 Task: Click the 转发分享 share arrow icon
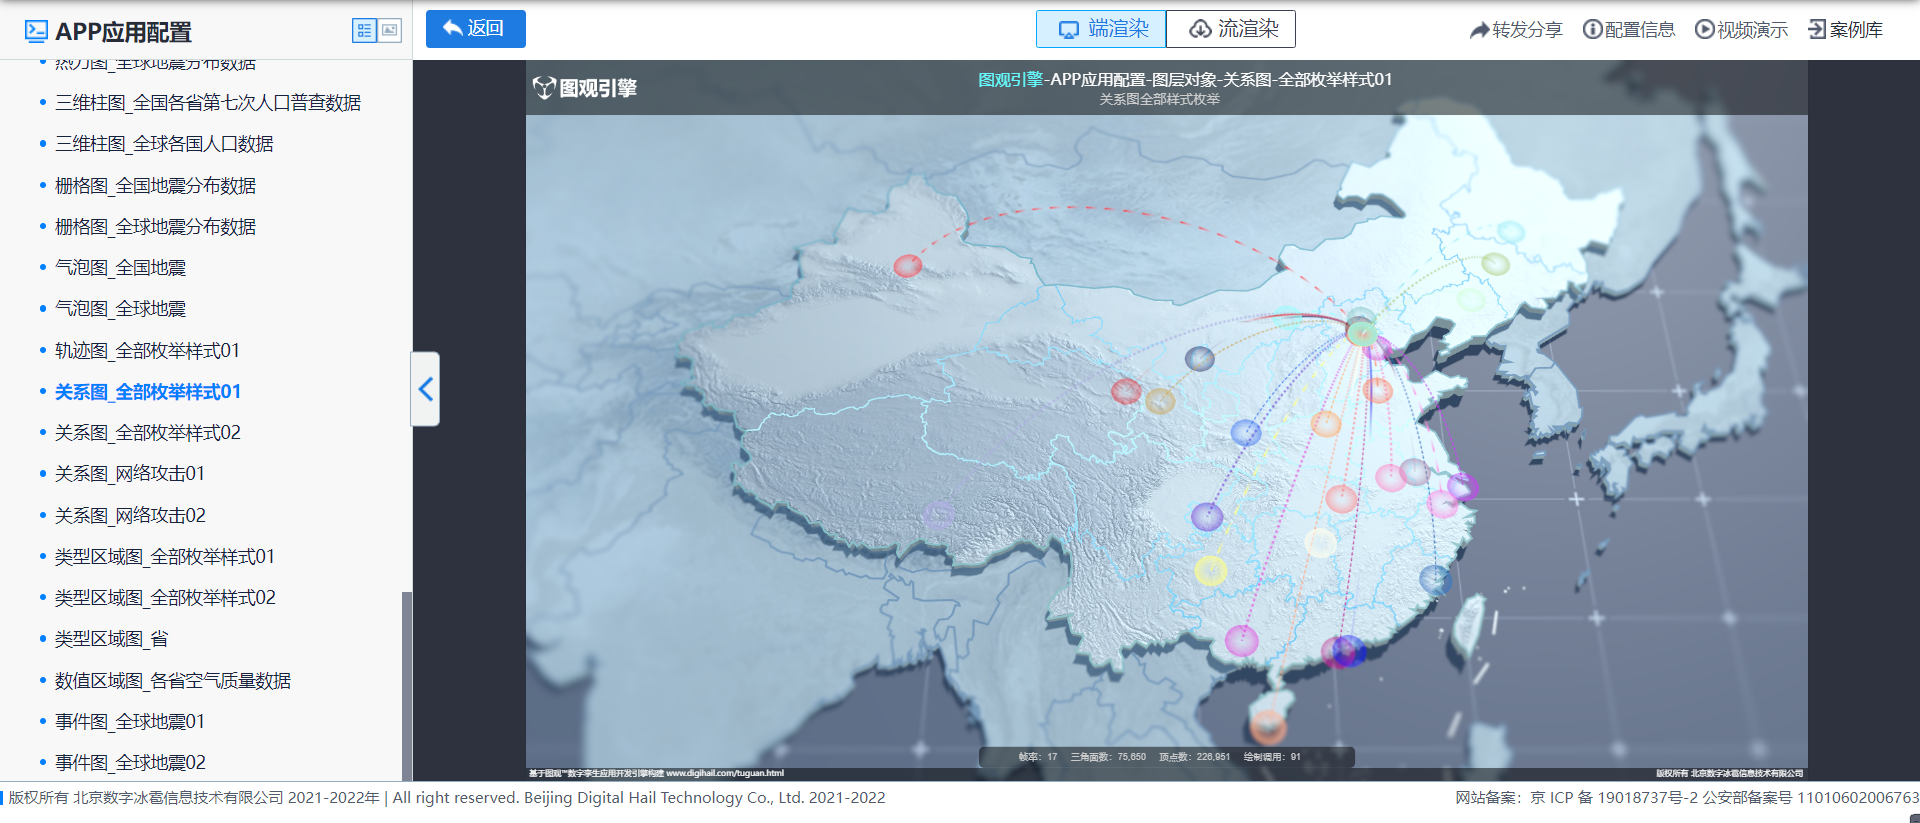click(1479, 30)
